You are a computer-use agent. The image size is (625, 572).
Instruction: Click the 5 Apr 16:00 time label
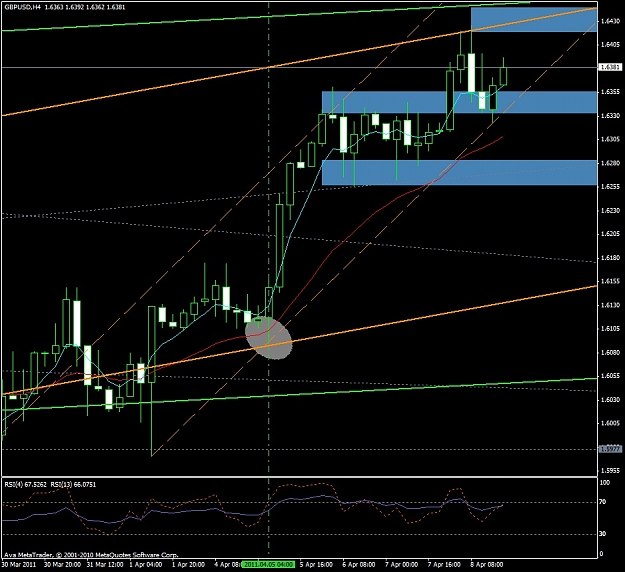click(x=316, y=565)
